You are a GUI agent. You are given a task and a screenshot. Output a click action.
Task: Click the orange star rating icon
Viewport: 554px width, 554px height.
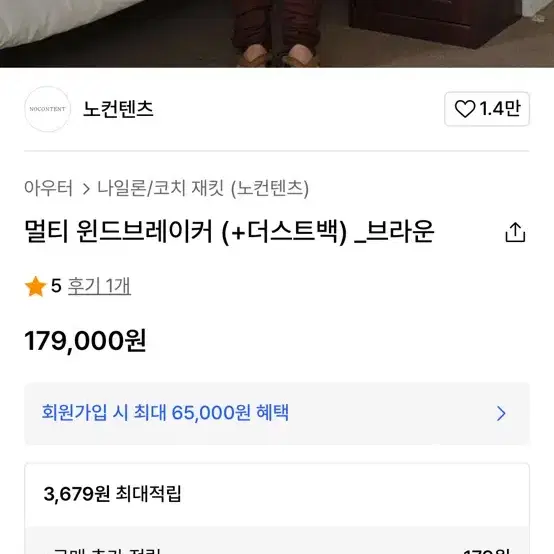35,286
